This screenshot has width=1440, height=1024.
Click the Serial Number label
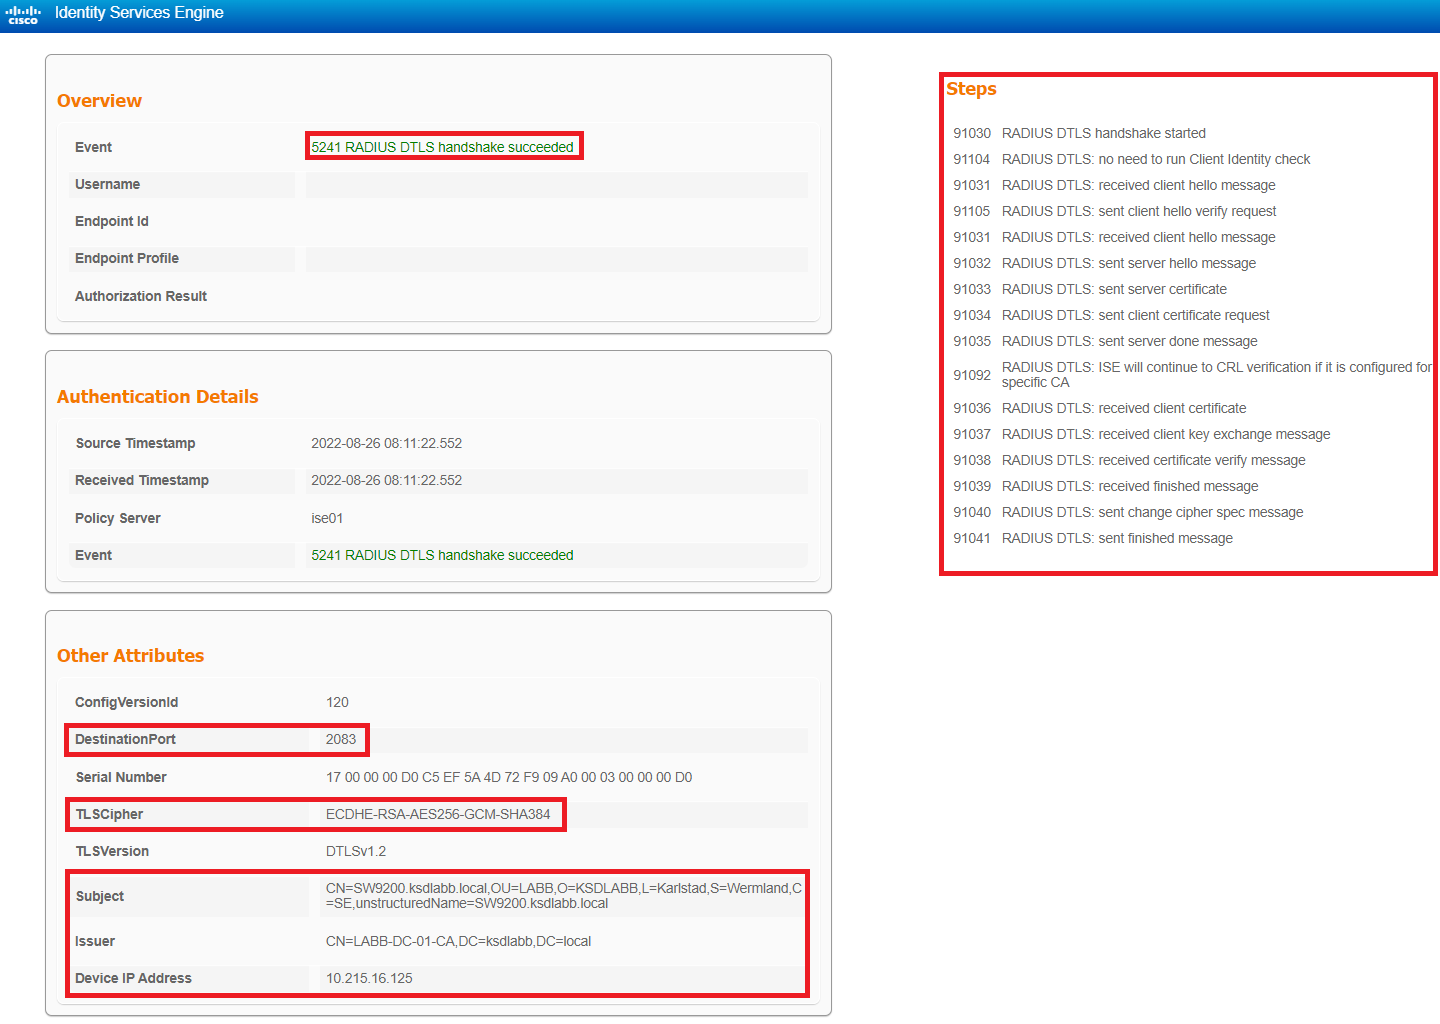pos(121,777)
